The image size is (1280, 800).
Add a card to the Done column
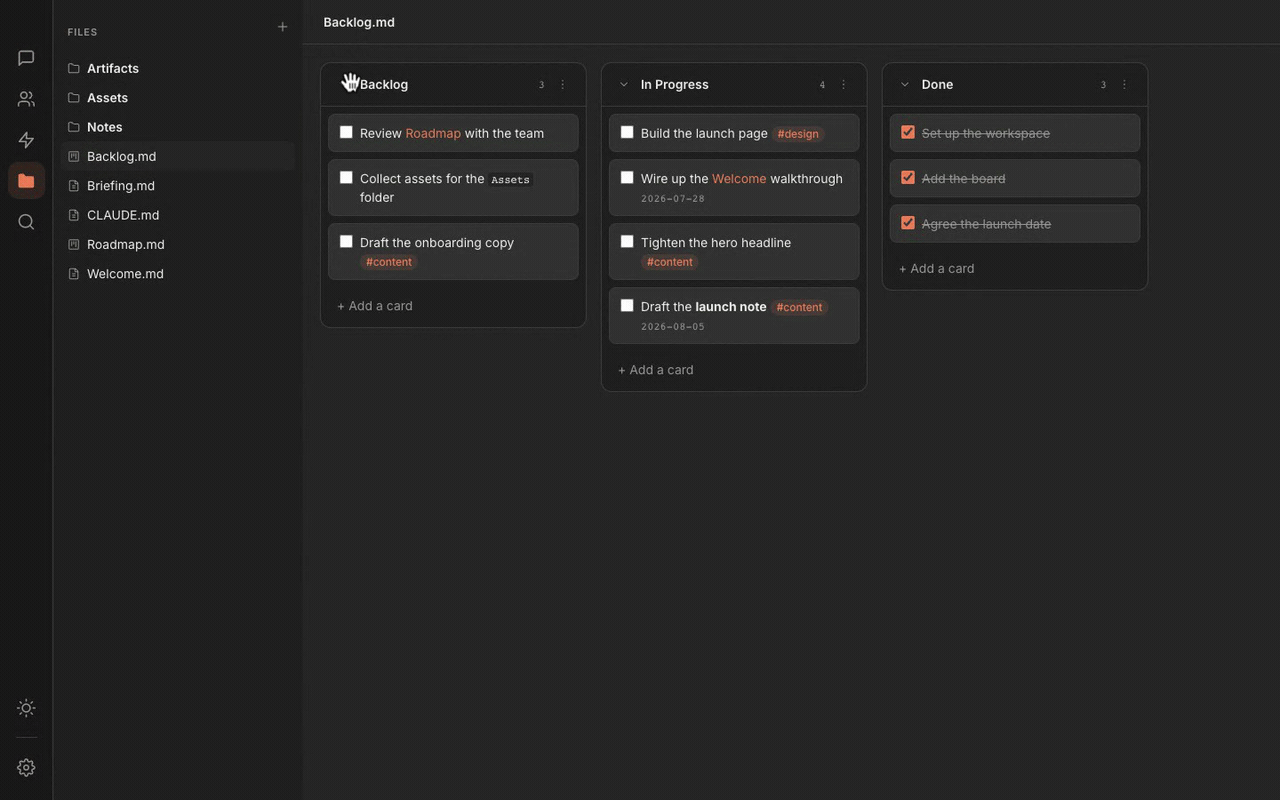[937, 269]
